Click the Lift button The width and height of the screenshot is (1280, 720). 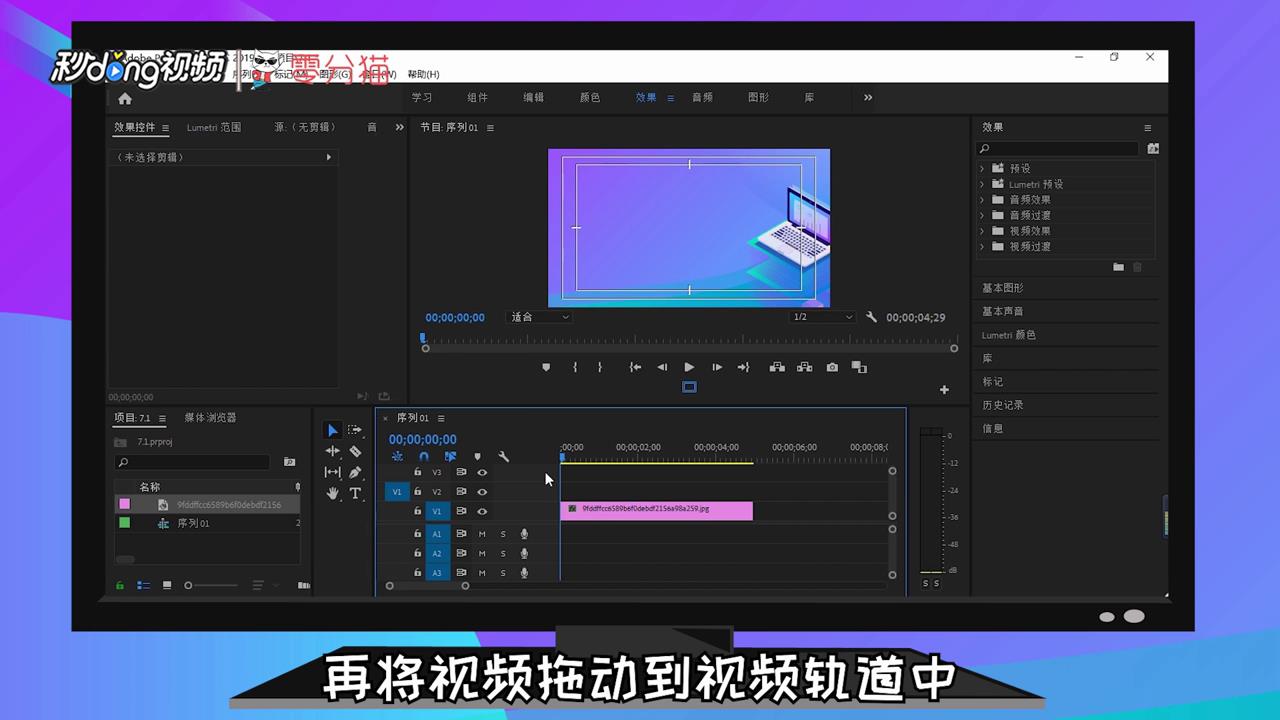pos(777,367)
